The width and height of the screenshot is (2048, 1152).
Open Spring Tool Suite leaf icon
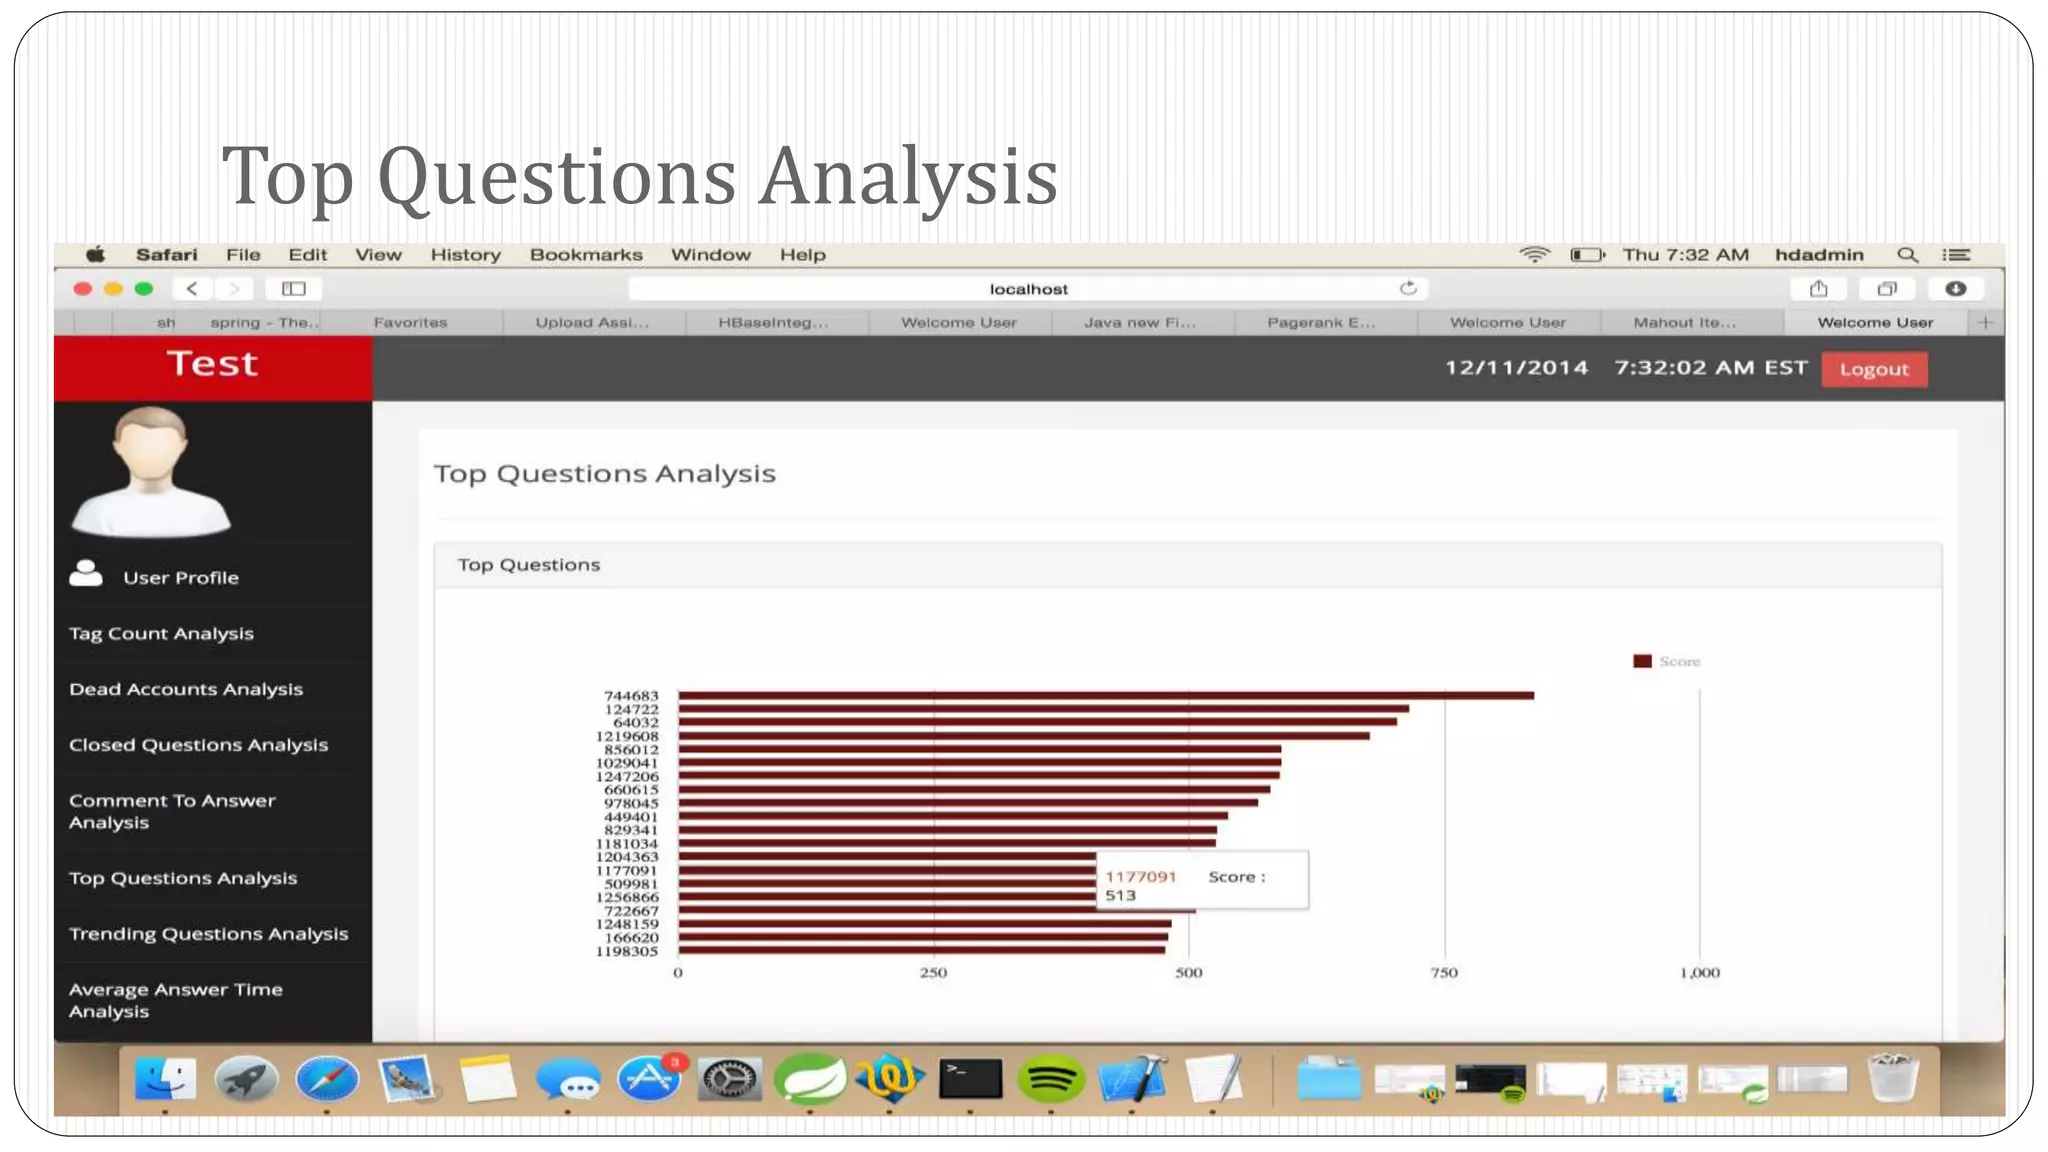click(x=810, y=1080)
